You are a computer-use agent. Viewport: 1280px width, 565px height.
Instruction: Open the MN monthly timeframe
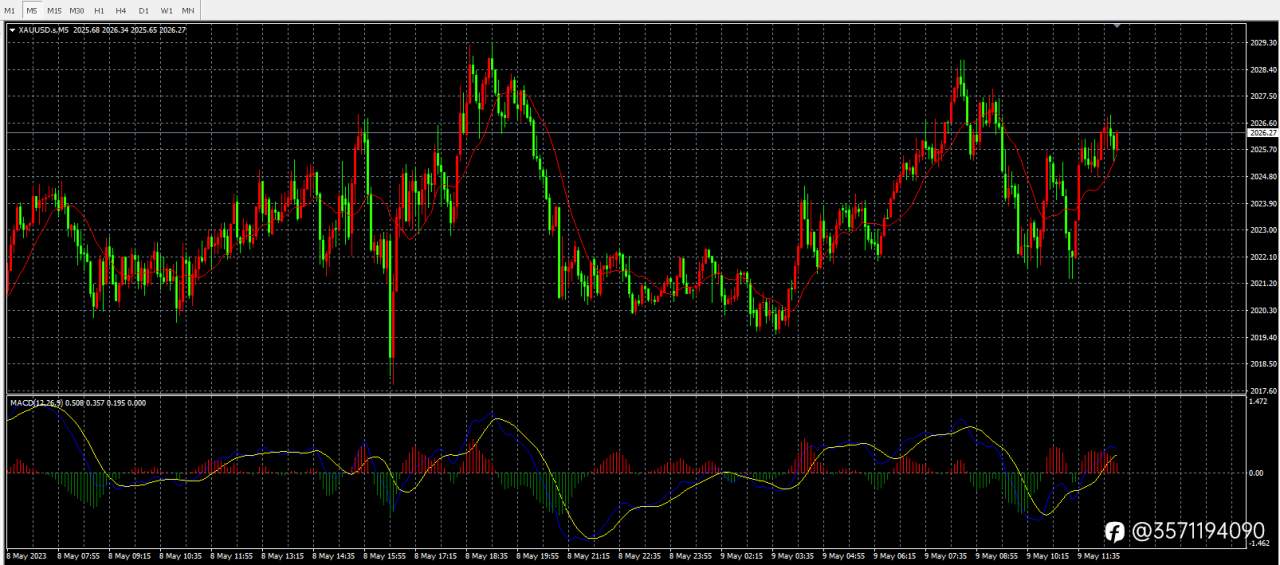point(188,10)
